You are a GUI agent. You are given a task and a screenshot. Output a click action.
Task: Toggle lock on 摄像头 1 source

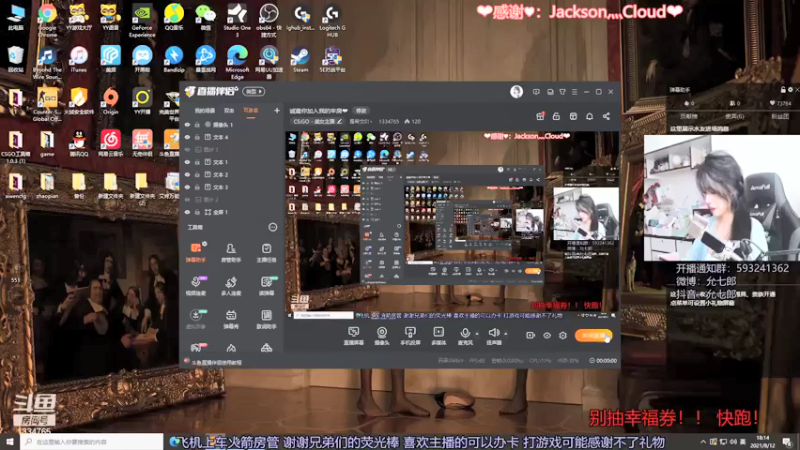[197, 124]
